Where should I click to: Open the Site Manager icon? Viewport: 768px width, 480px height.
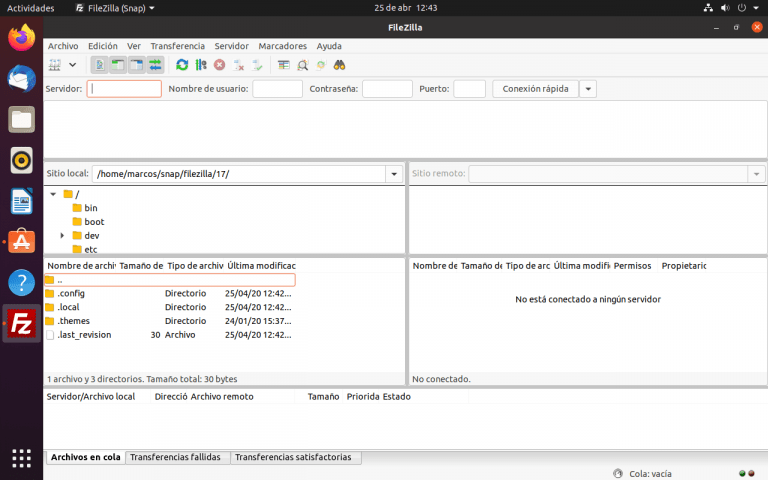54,65
